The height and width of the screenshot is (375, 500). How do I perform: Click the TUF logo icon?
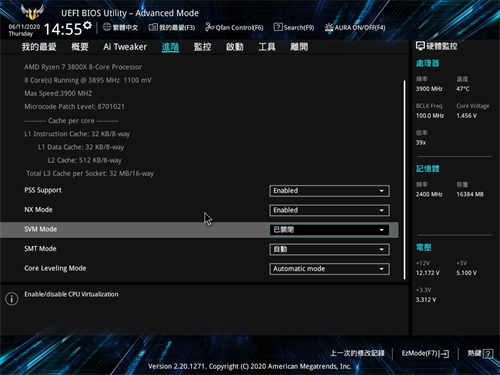32,12
